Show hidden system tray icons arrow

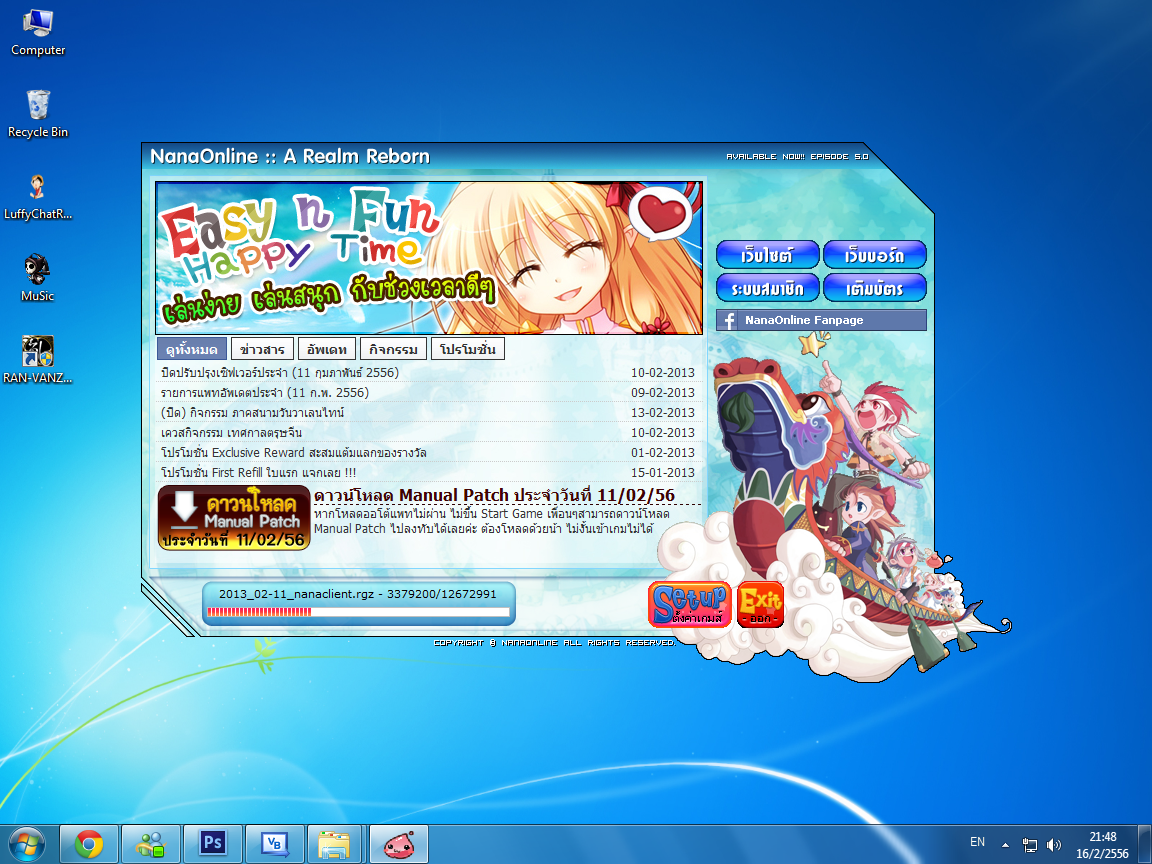click(x=1005, y=845)
